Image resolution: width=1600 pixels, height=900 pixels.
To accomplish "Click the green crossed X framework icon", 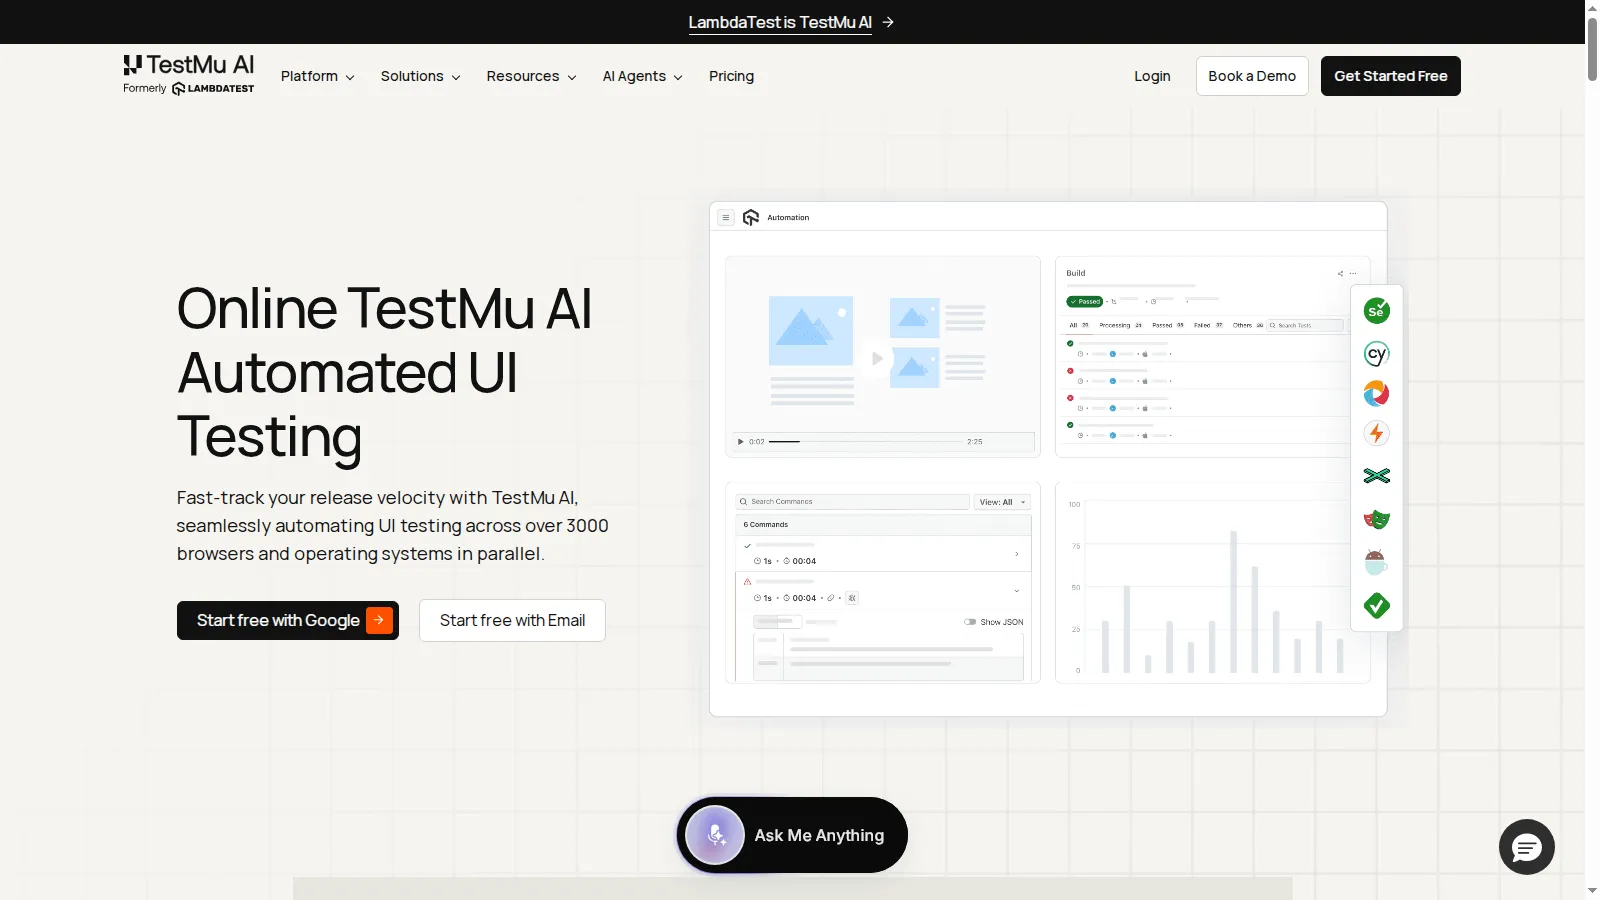I will pyautogui.click(x=1377, y=476).
